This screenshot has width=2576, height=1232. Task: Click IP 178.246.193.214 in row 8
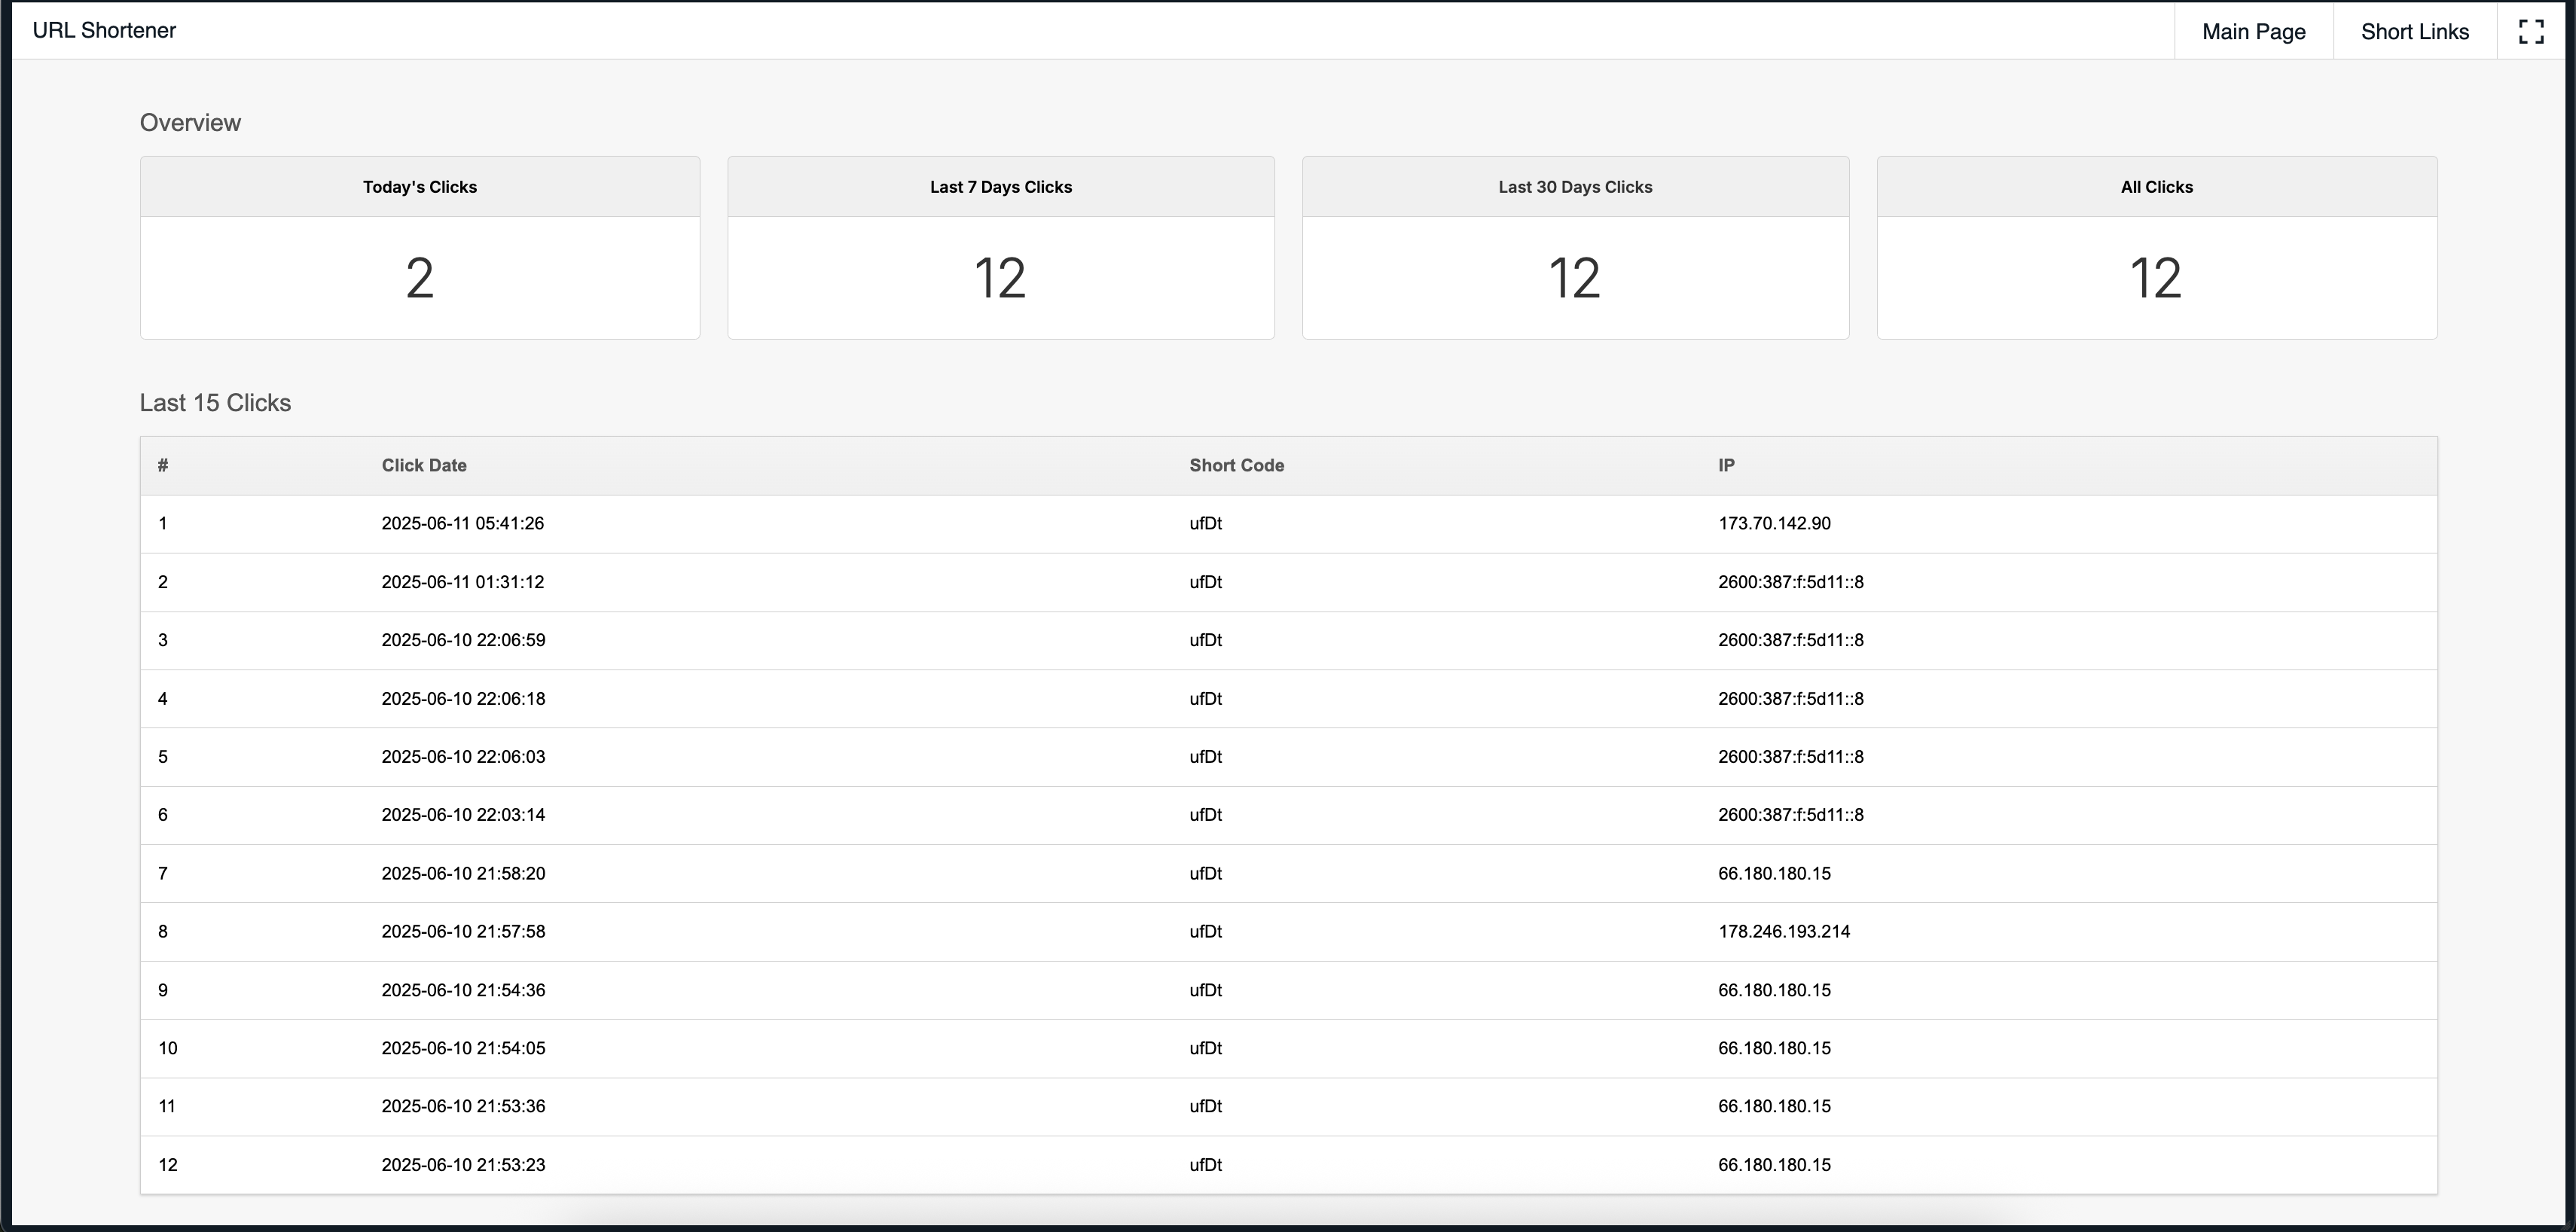pos(1783,932)
